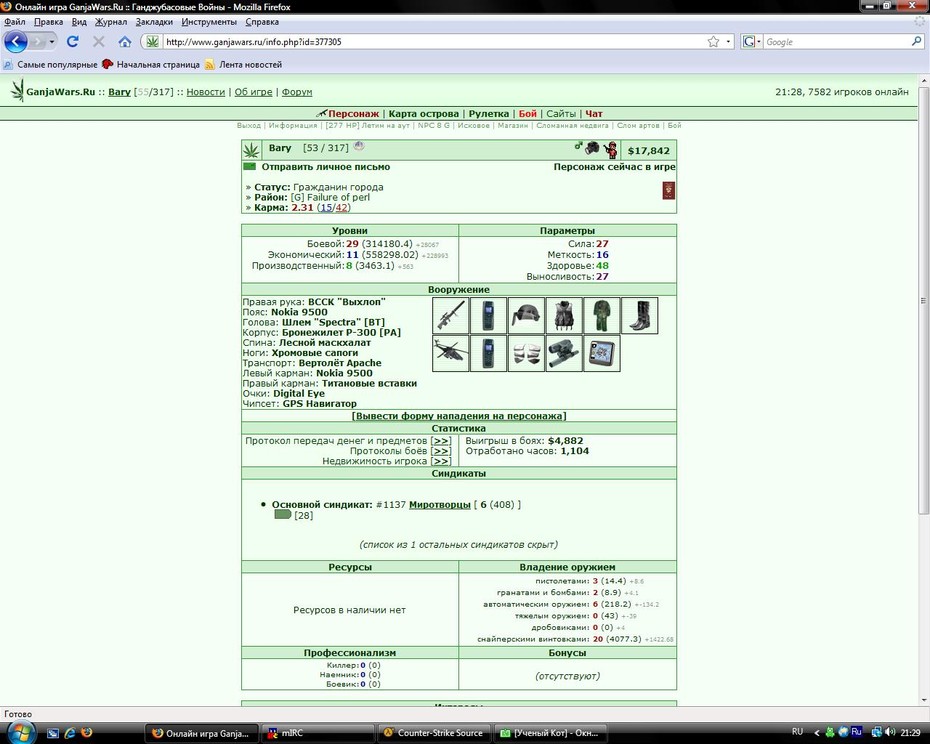Open the Закладки menu

[x=154, y=22]
